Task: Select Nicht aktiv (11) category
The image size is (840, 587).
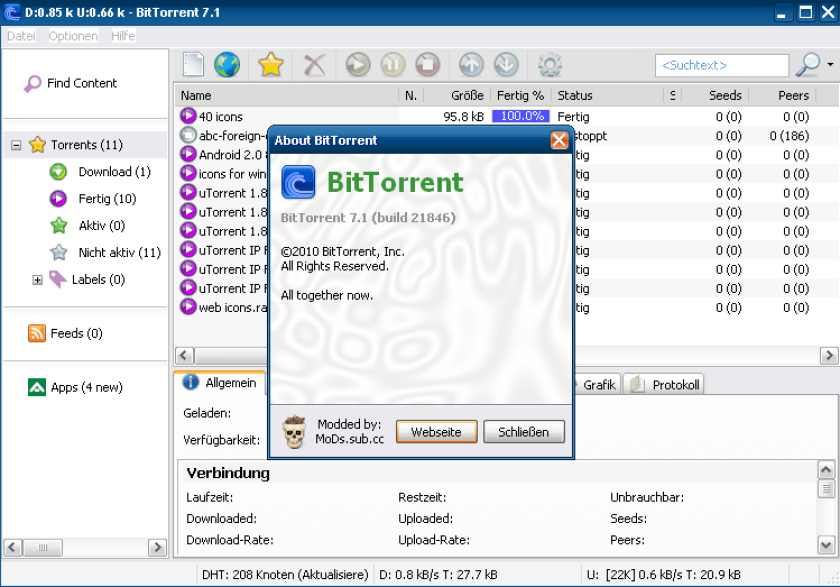Action: 106,252
